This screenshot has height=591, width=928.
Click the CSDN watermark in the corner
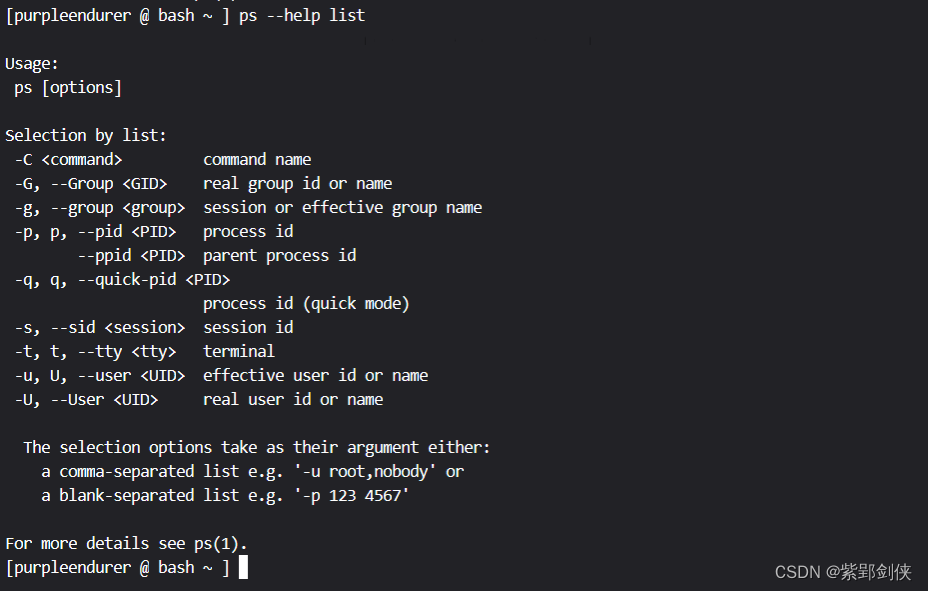point(843,572)
